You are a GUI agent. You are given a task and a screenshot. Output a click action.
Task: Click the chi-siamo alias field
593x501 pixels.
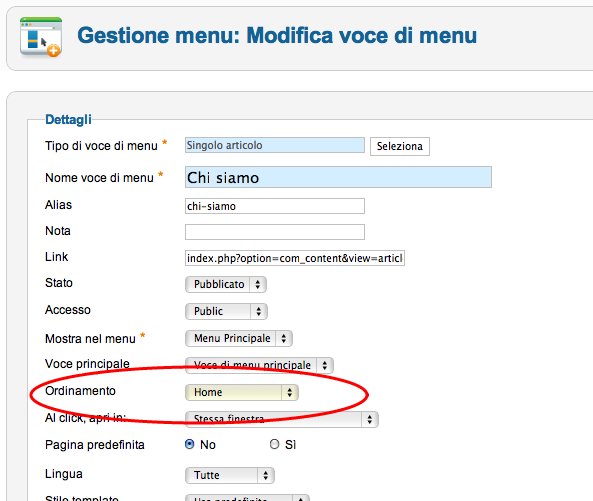(275, 206)
